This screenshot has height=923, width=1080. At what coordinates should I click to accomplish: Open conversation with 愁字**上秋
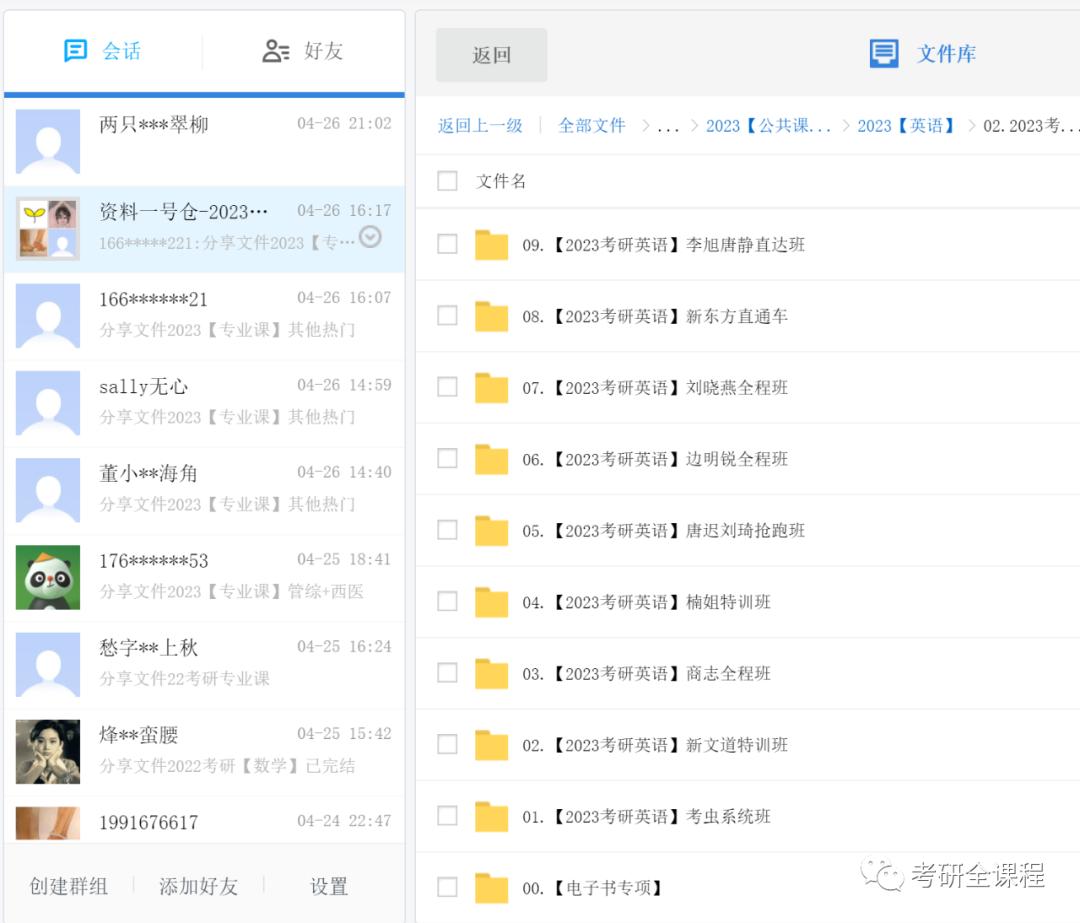pyautogui.click(x=204, y=664)
